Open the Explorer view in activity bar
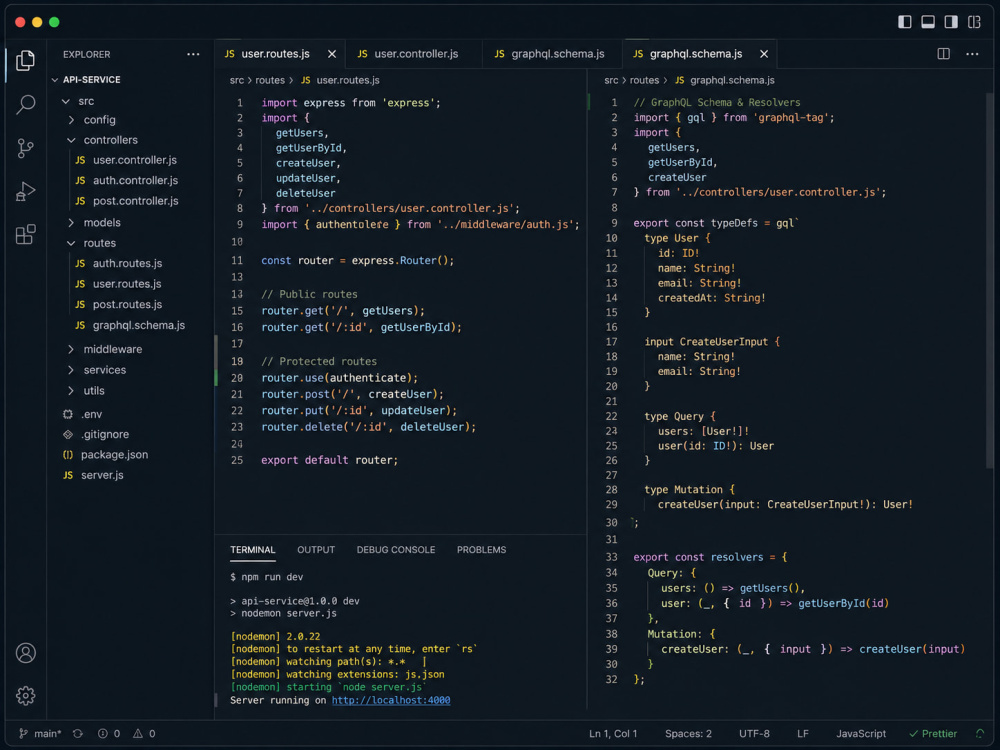 (26, 61)
